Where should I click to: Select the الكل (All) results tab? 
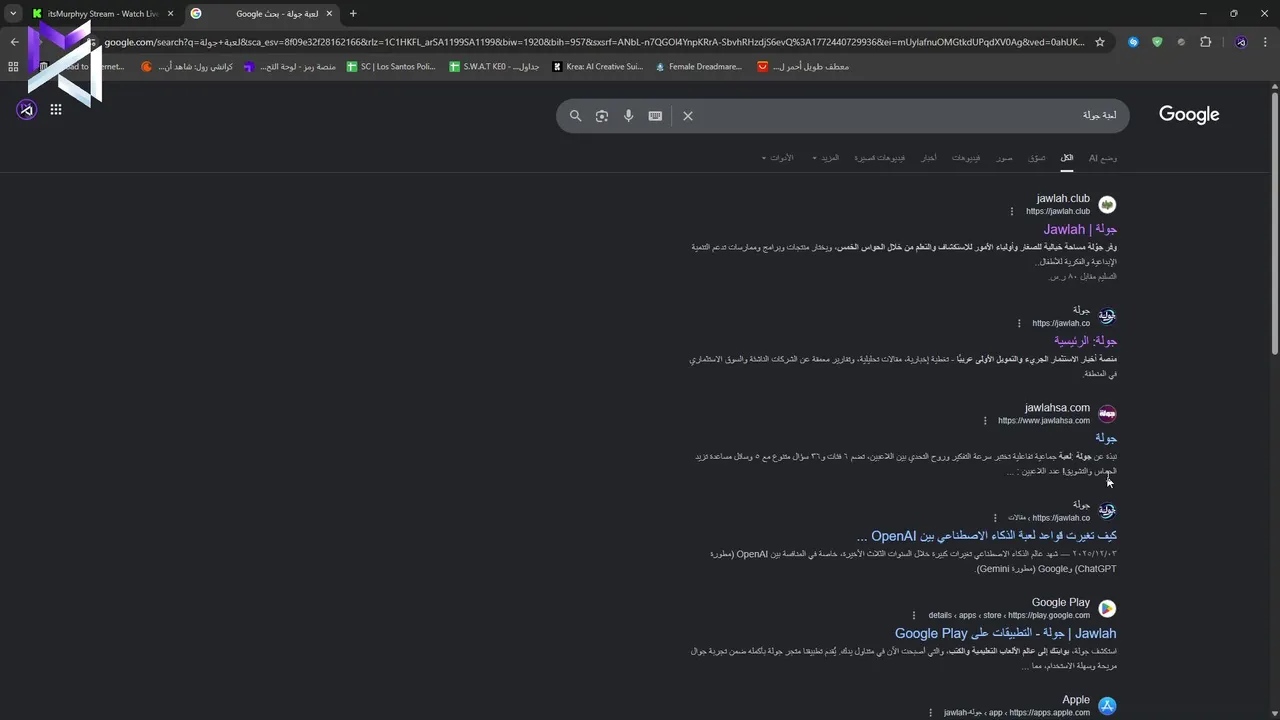(x=1067, y=158)
